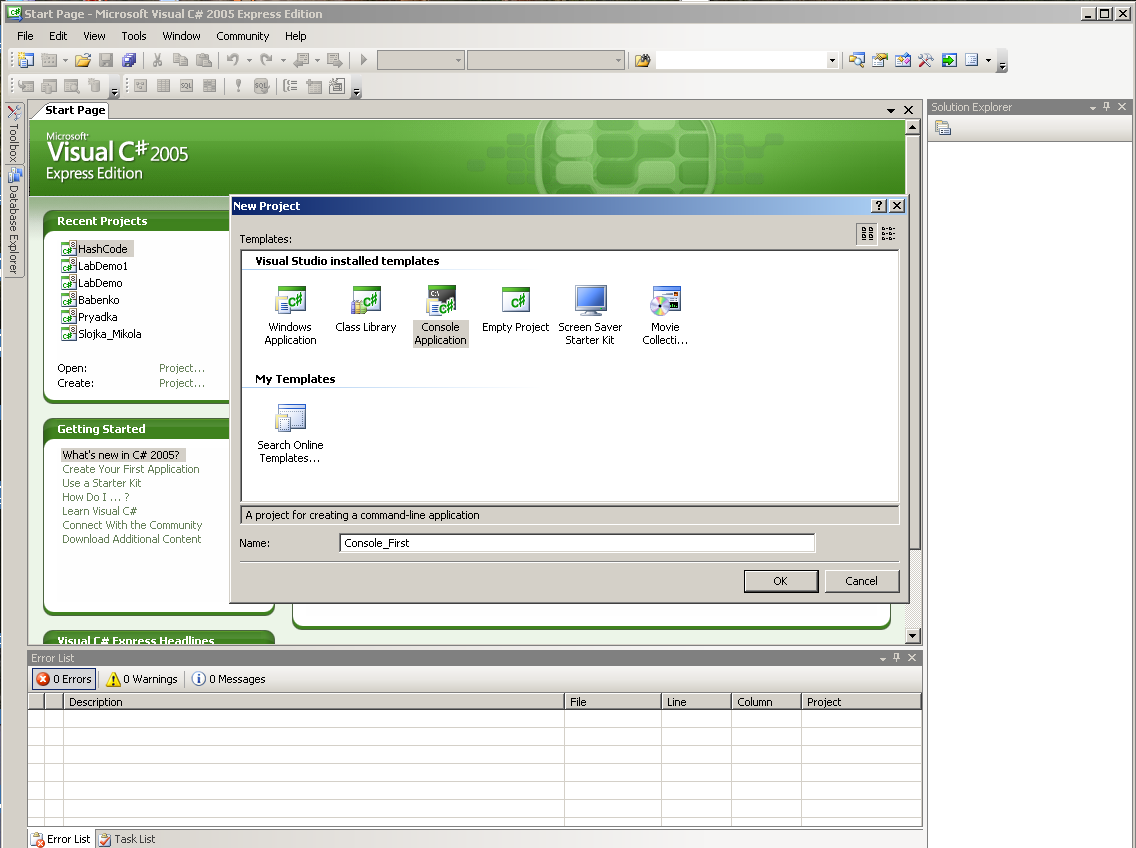Screen dimensions: 1136x848
Task: Open the Find combo box dropdown
Action: click(832, 60)
